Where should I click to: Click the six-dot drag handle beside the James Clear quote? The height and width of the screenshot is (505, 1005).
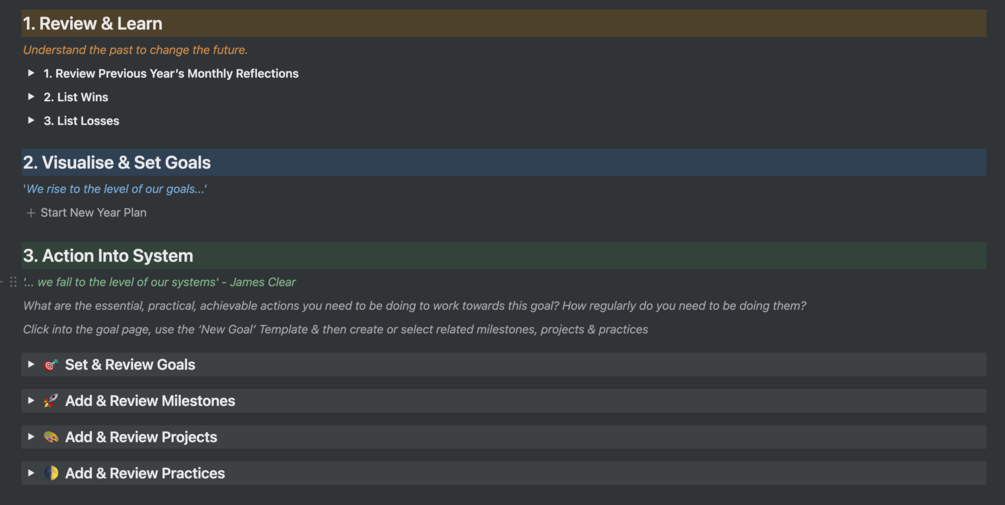tap(13, 282)
